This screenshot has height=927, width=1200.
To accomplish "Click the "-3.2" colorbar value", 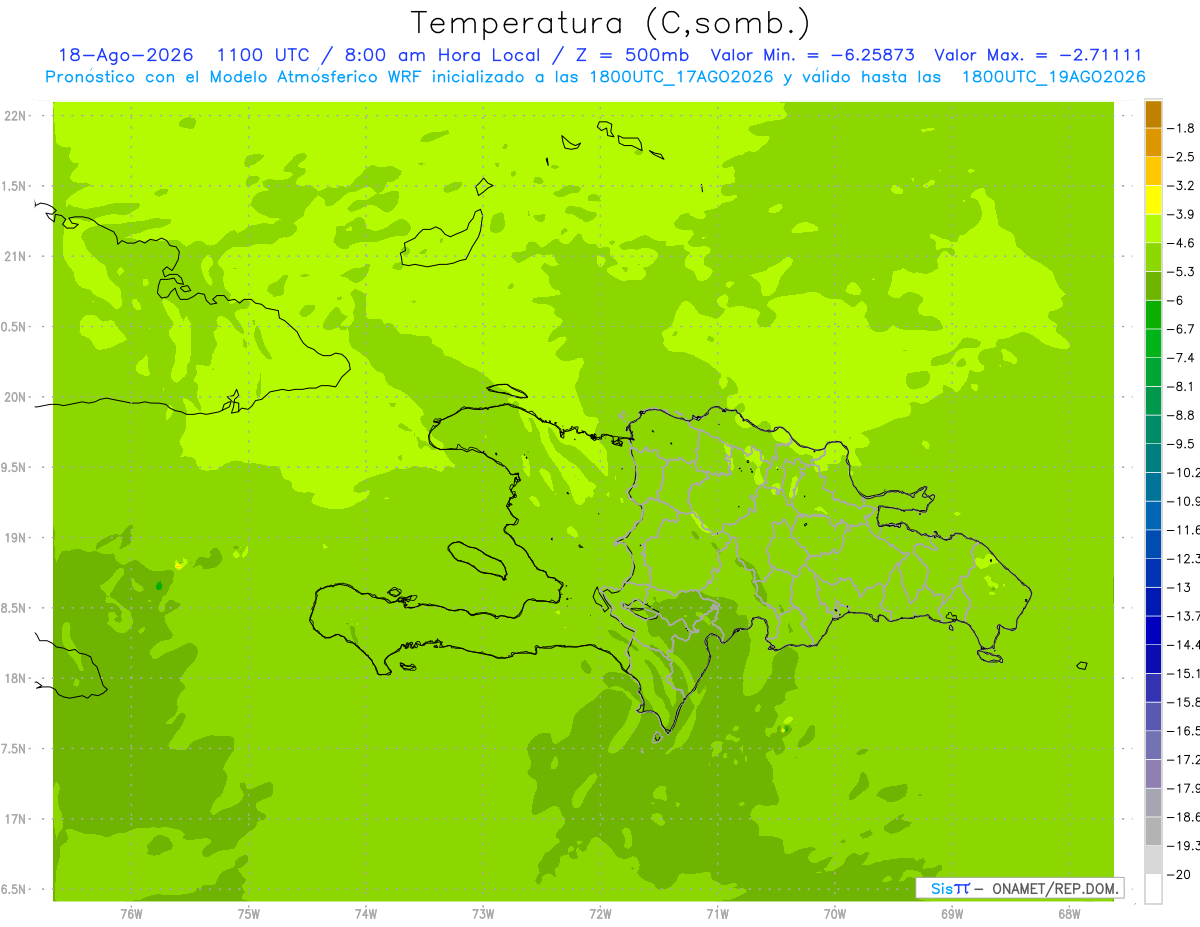I will coord(1181,186).
